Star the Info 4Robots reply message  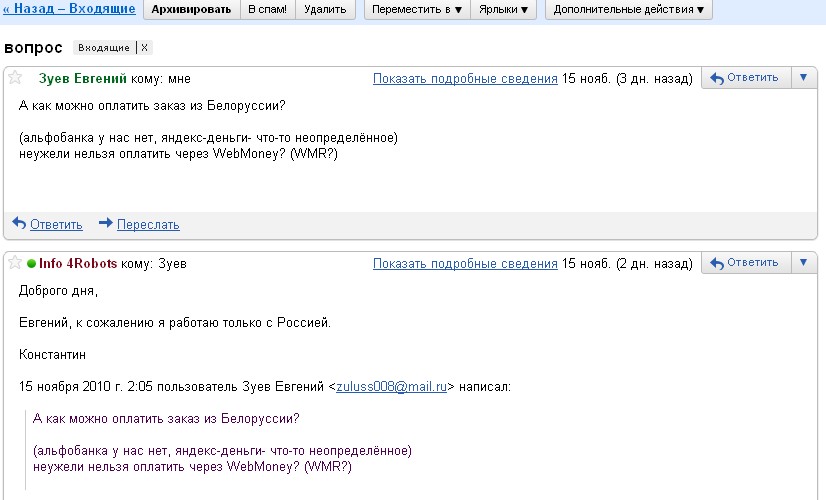pos(16,263)
